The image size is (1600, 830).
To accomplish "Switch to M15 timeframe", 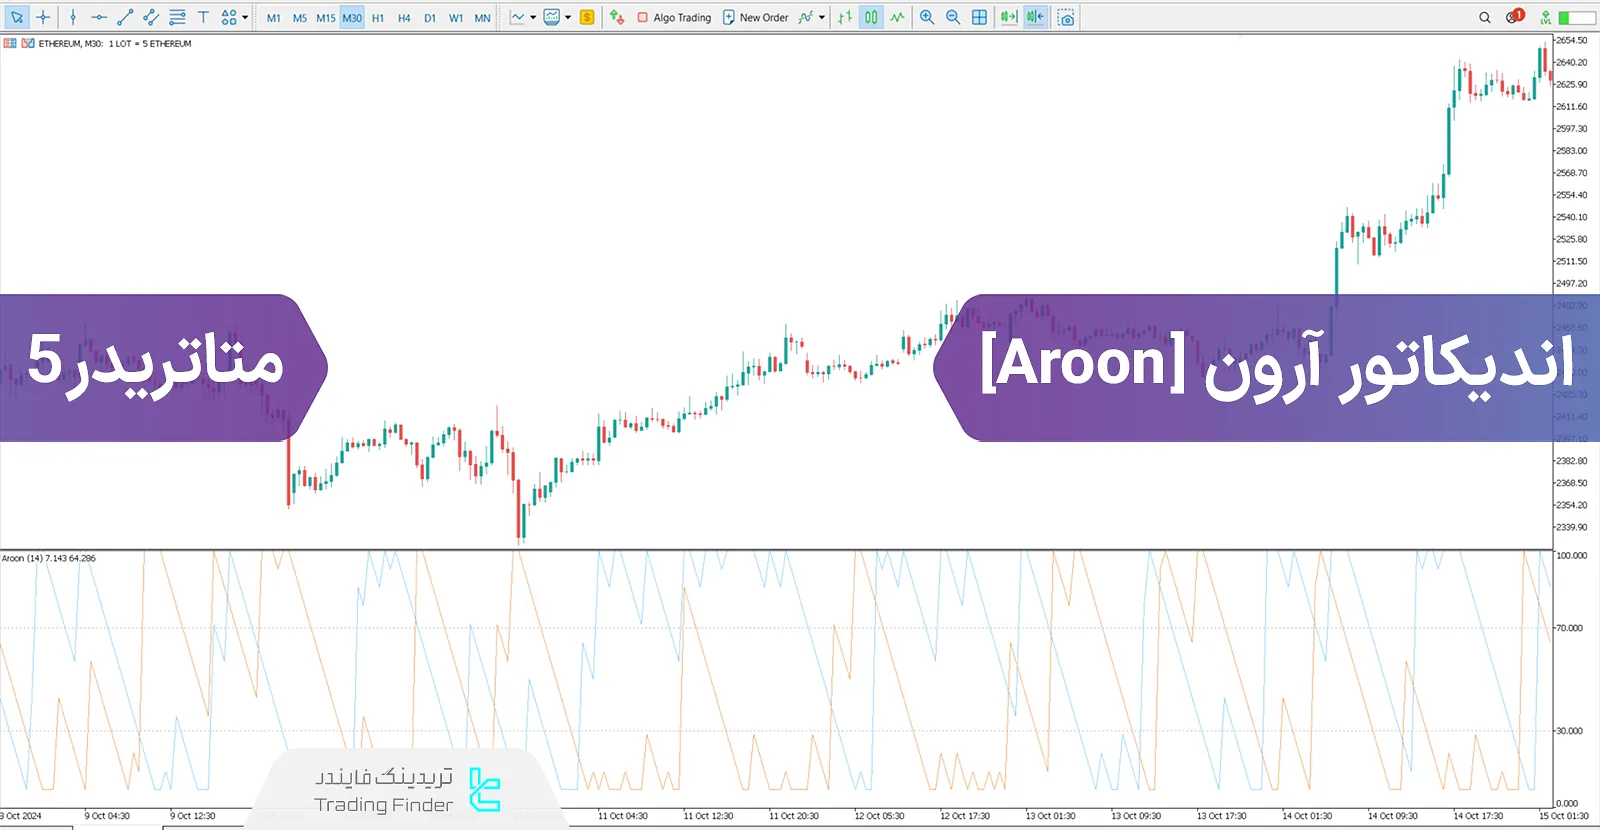I will coord(326,18).
